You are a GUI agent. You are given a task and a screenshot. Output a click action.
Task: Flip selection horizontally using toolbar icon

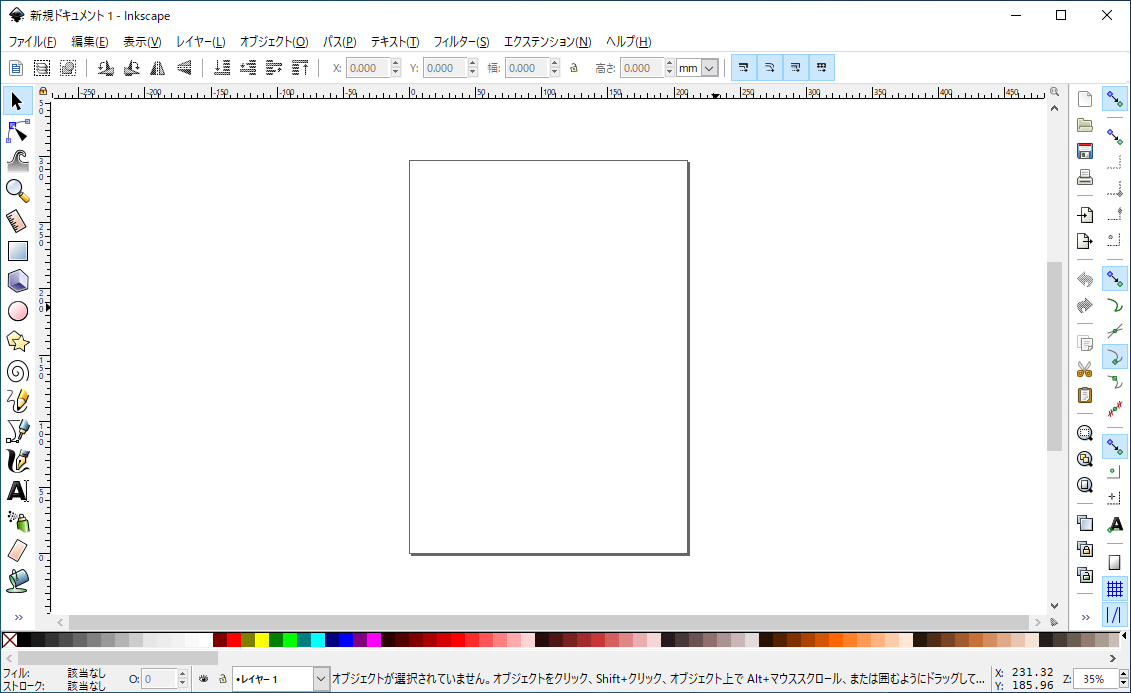click(157, 68)
